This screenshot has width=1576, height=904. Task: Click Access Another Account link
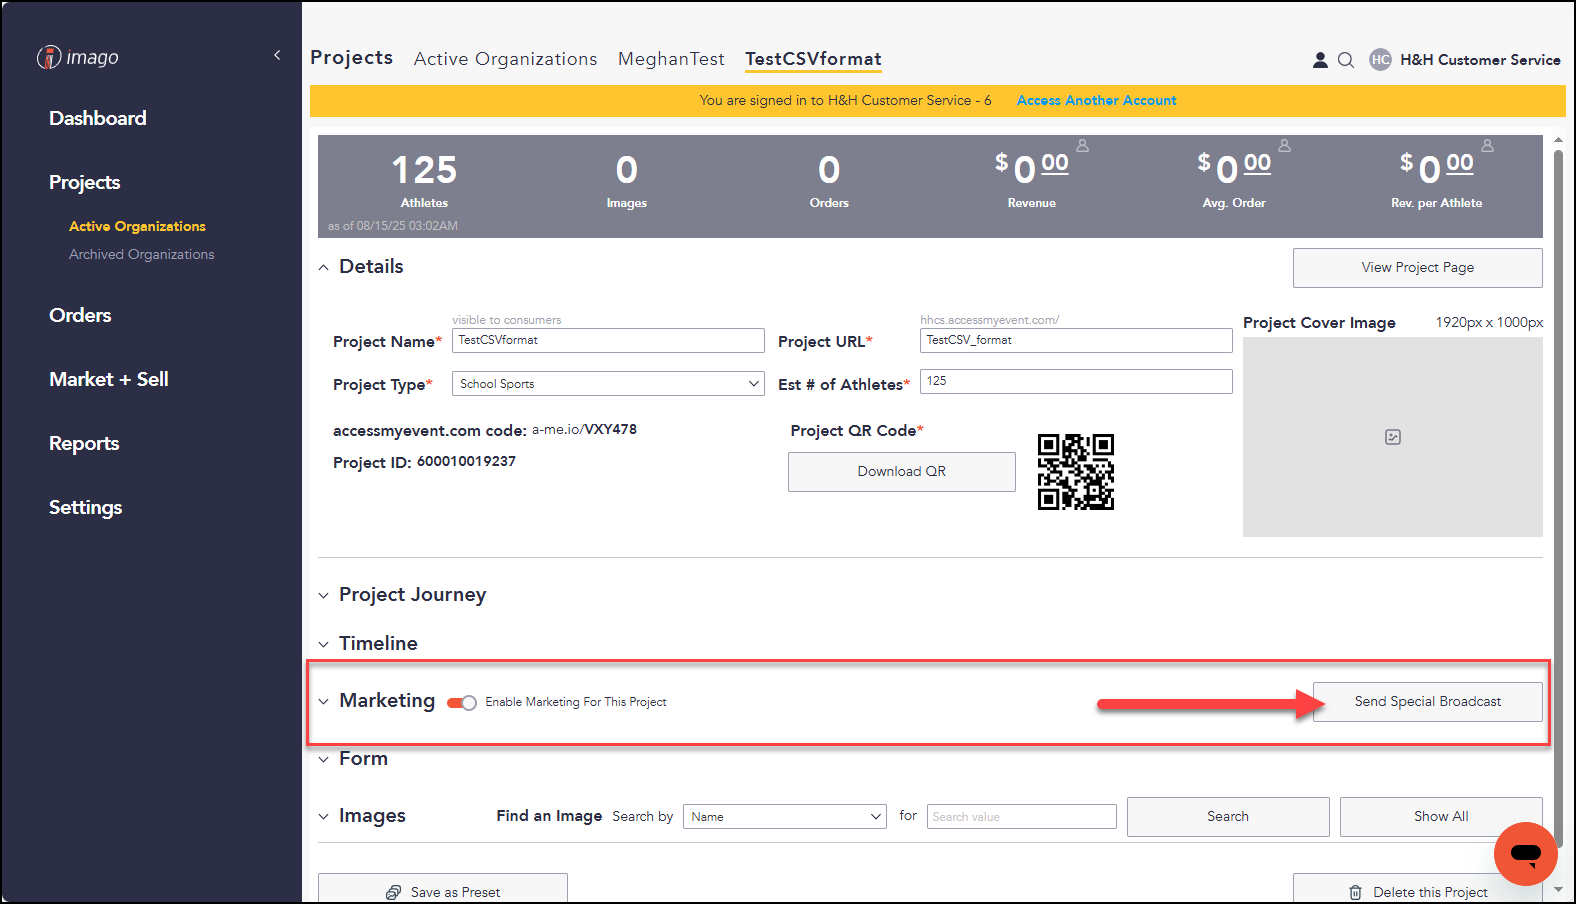point(1096,100)
